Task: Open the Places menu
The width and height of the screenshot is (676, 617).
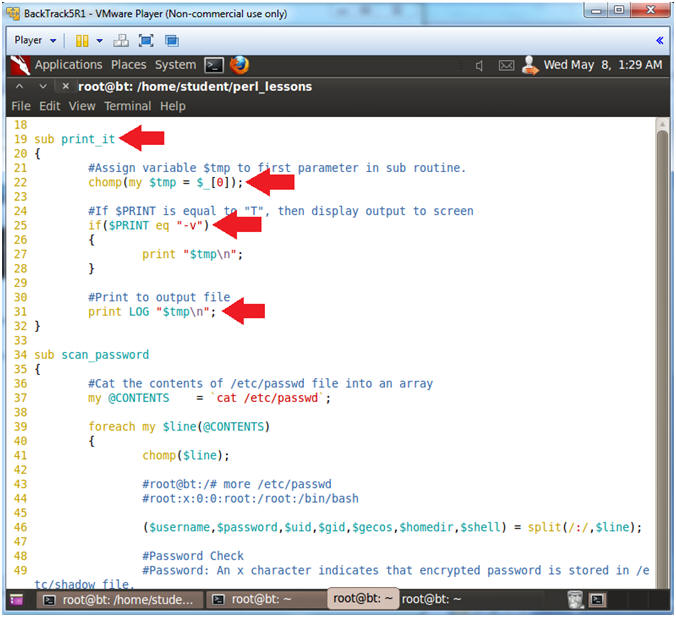Action: point(128,65)
